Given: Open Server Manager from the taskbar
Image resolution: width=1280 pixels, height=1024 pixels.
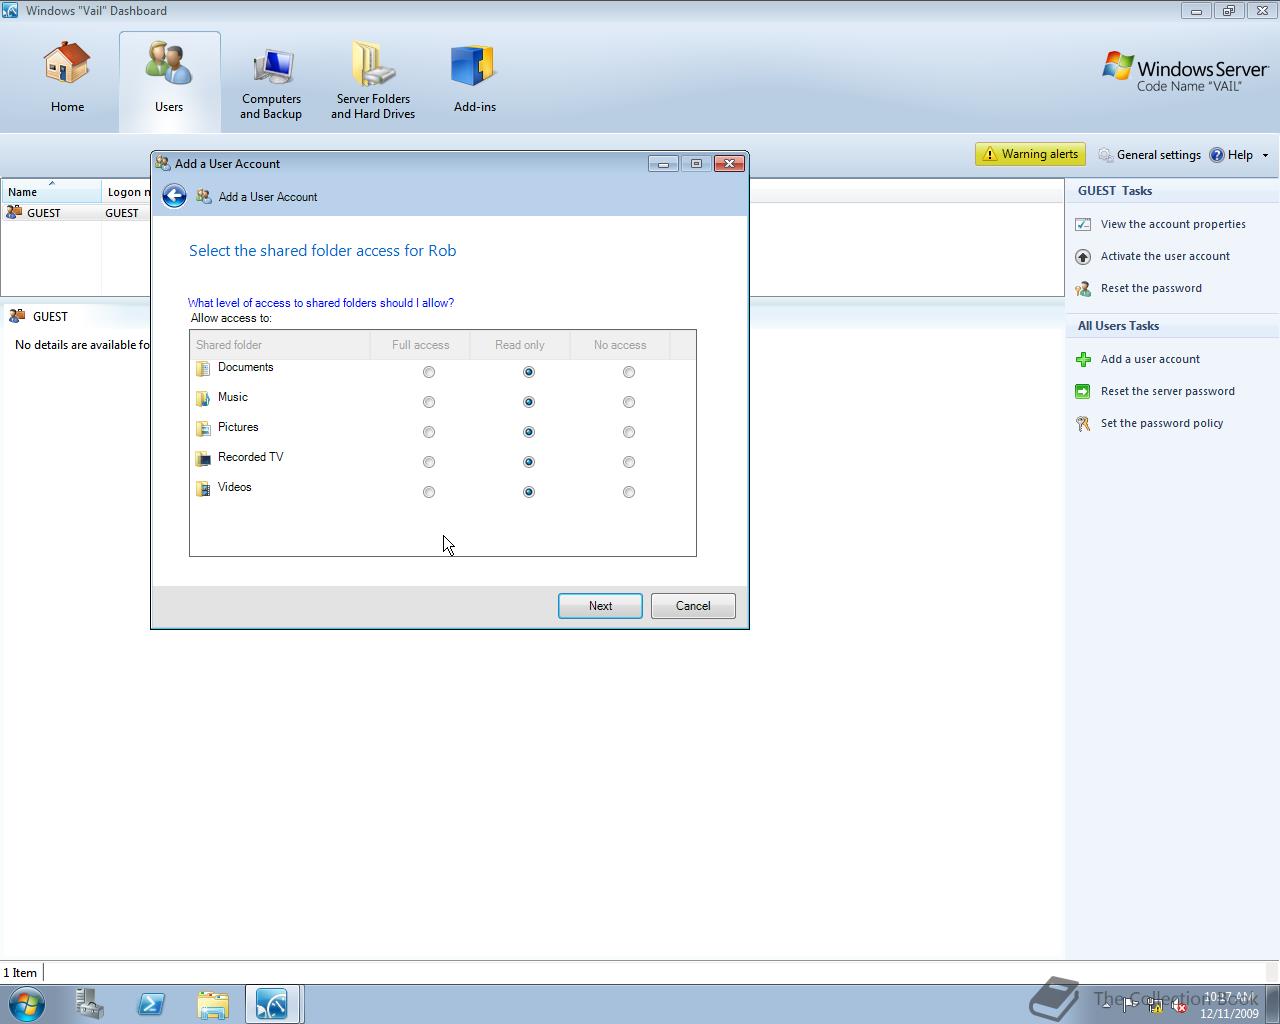Looking at the screenshot, I should [x=90, y=1004].
